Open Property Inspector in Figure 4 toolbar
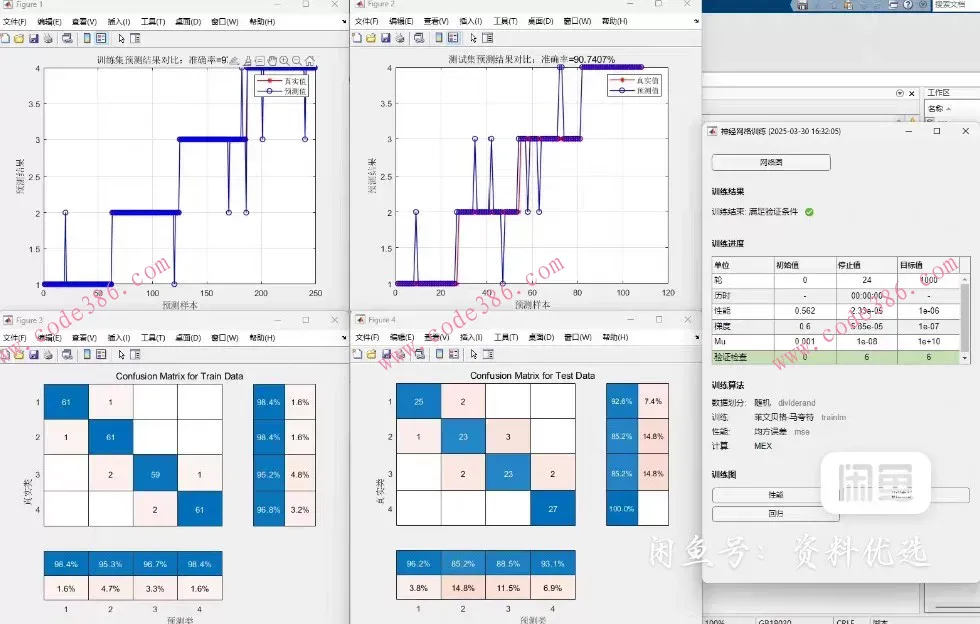 pyautogui.click(x=488, y=354)
